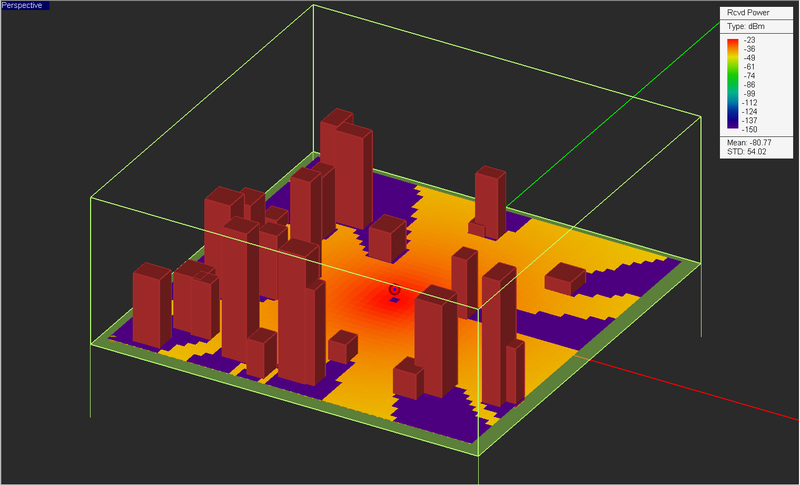Image resolution: width=800 pixels, height=485 pixels.
Task: Select the circular transmitter marker at center
Action: (x=394, y=289)
